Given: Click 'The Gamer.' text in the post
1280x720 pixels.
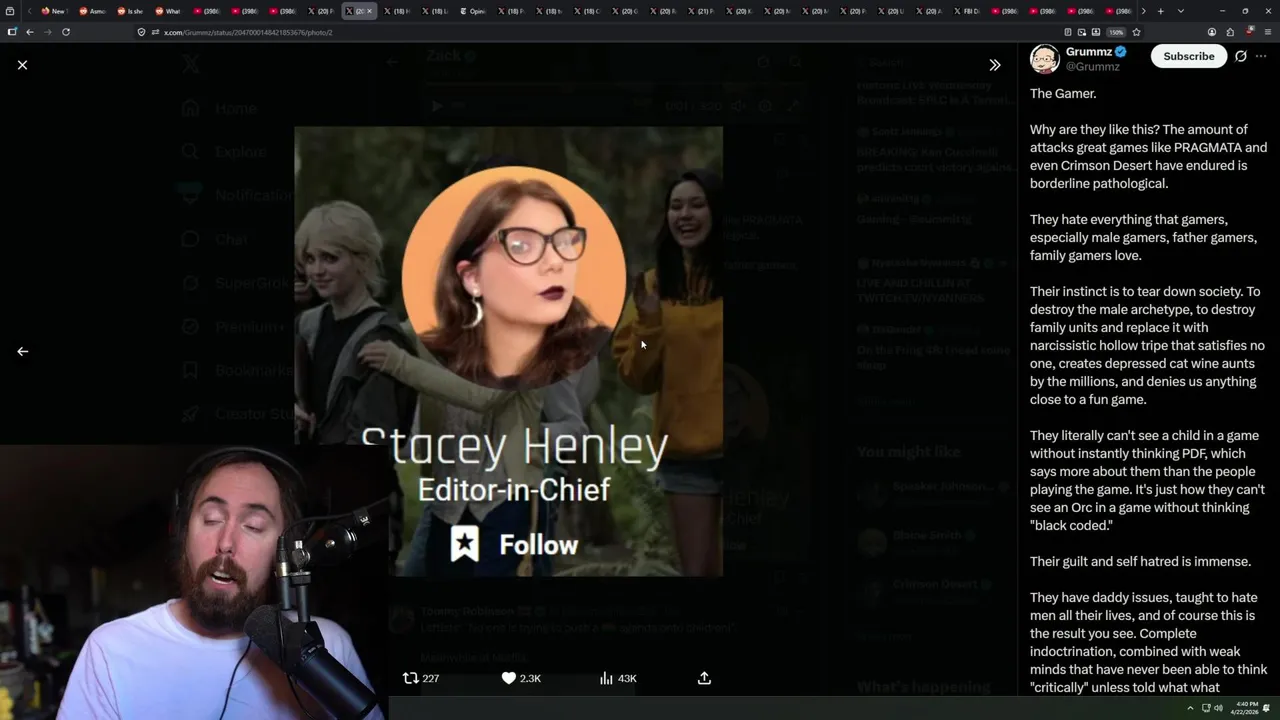Looking at the screenshot, I should click(1063, 93).
